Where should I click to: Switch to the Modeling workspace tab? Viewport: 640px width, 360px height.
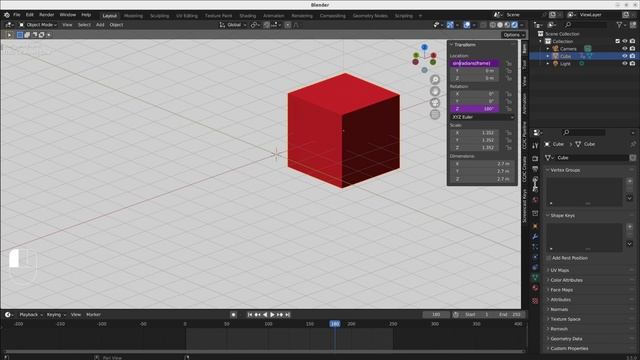pyautogui.click(x=133, y=16)
